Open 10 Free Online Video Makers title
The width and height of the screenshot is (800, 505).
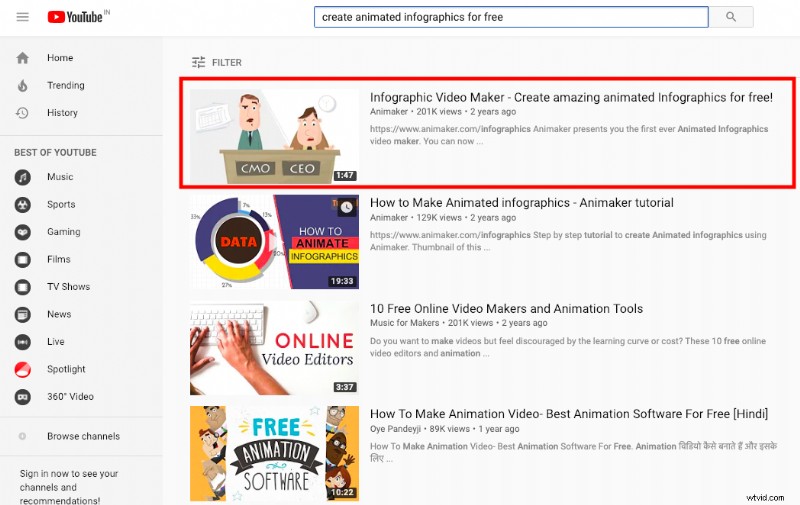pyautogui.click(x=506, y=309)
